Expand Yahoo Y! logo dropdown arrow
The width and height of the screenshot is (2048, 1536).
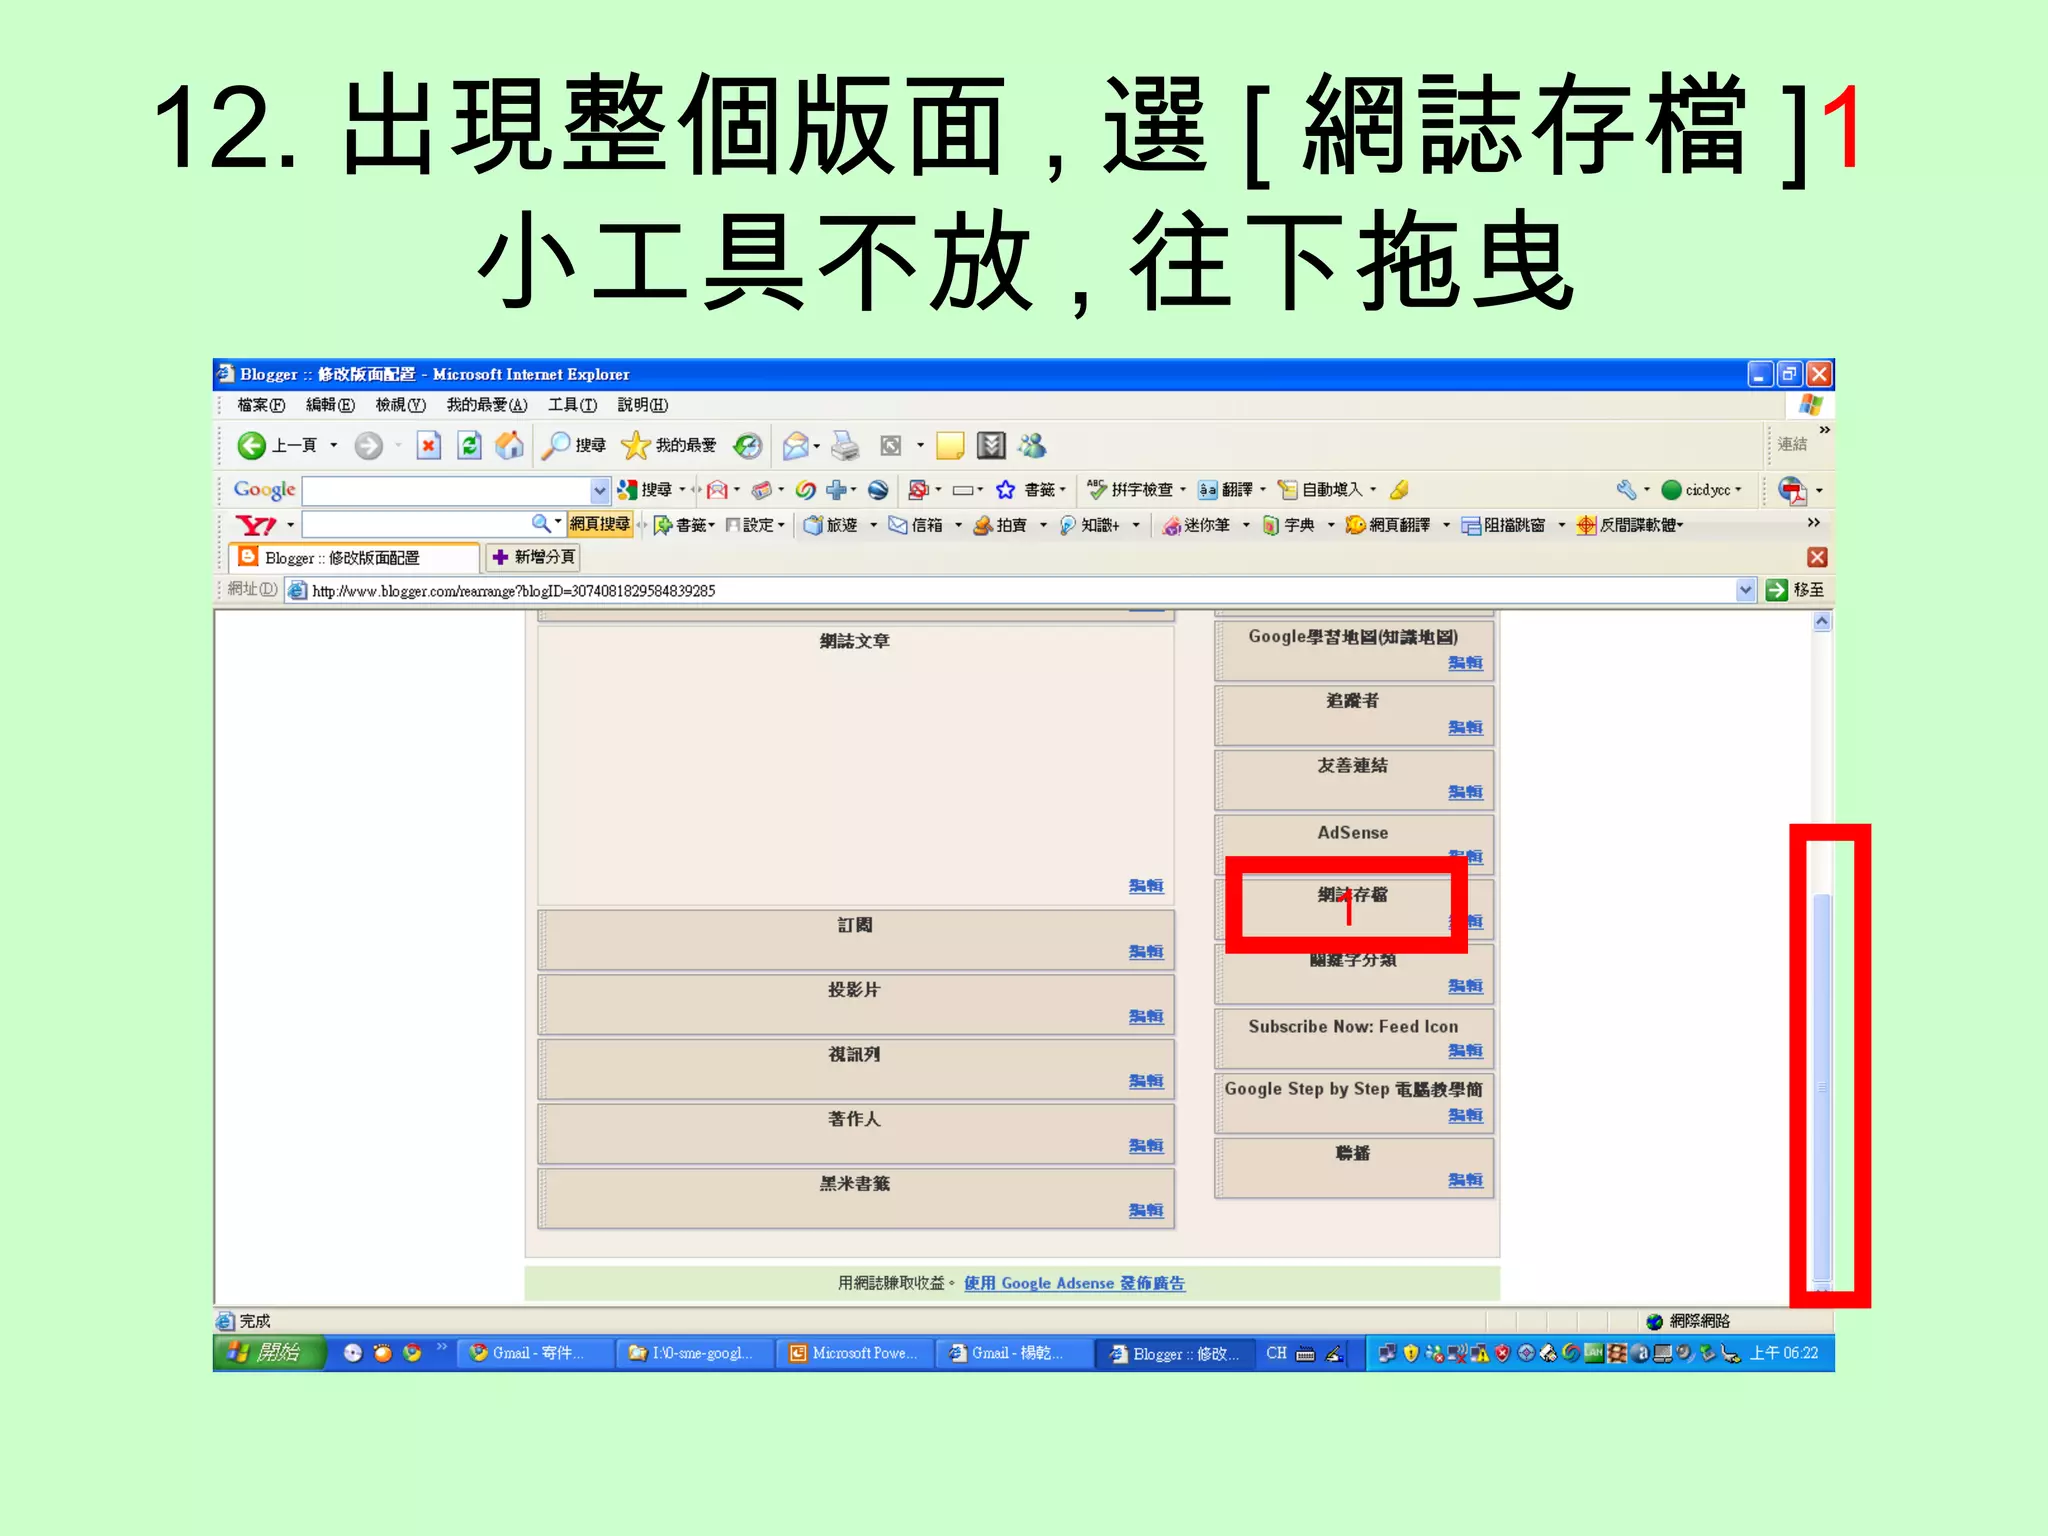tap(291, 525)
